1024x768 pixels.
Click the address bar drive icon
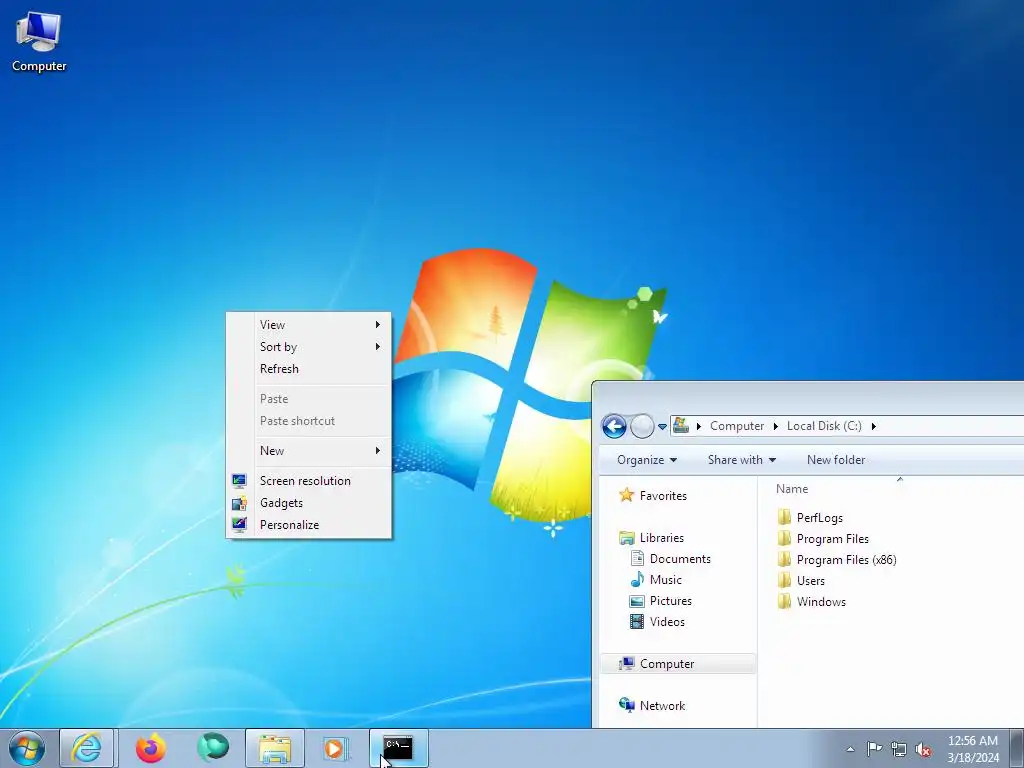680,426
